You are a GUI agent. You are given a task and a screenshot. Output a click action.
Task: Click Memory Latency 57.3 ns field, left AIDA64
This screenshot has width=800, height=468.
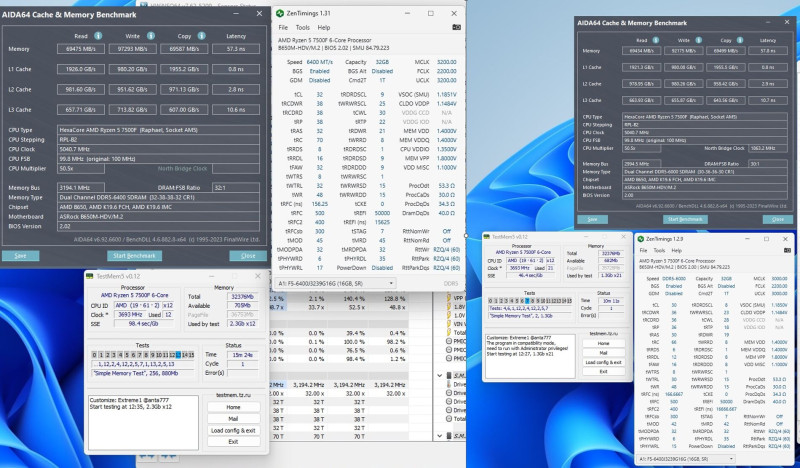[x=236, y=49]
